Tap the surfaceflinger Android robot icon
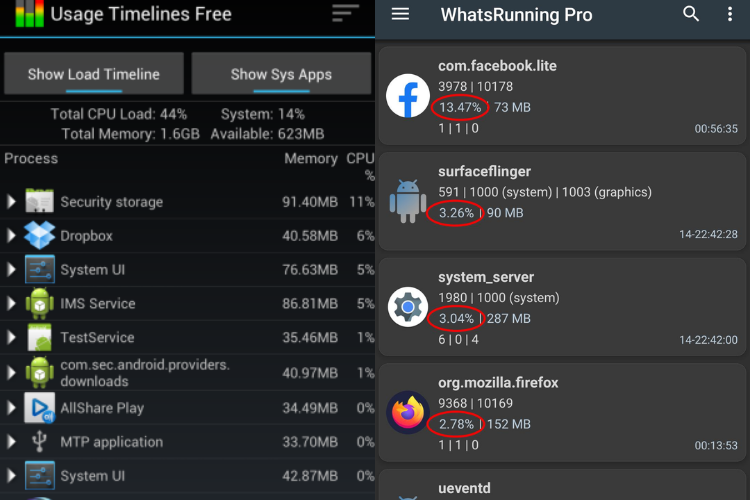 pyautogui.click(x=408, y=201)
